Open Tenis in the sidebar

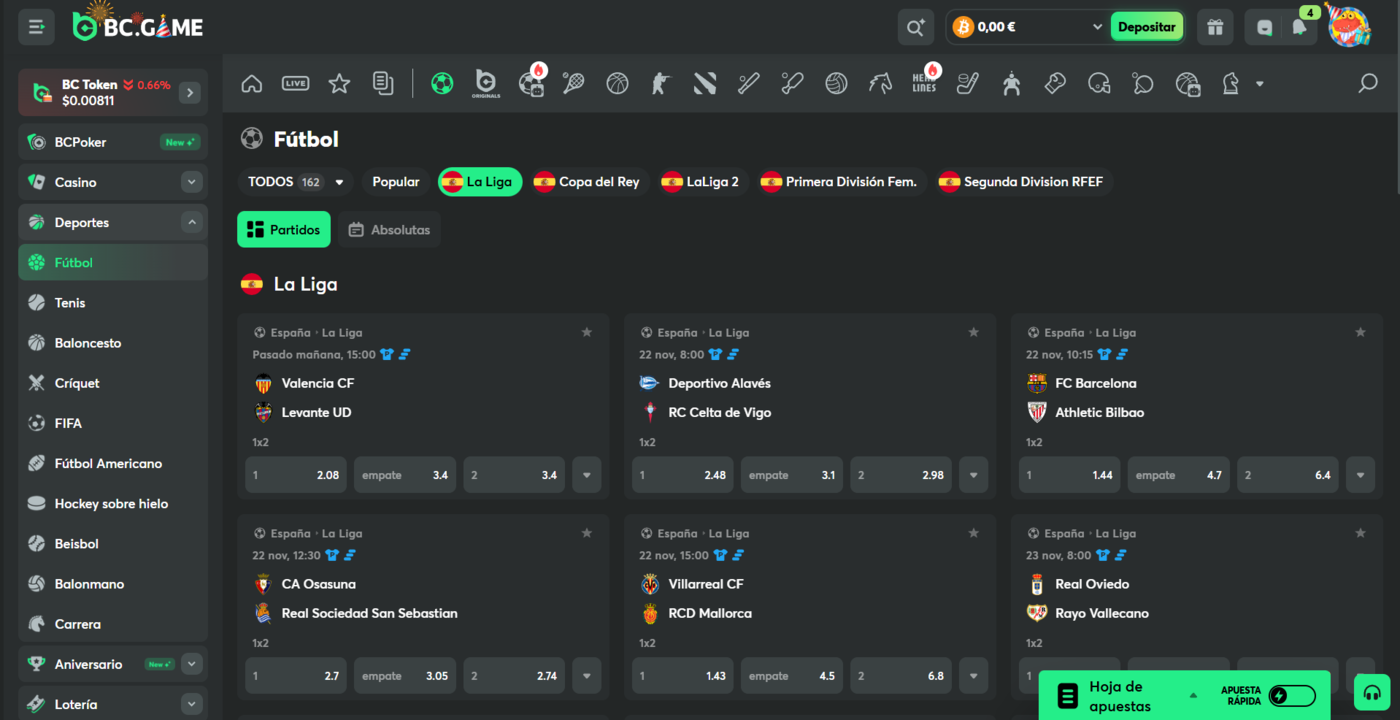tap(70, 303)
